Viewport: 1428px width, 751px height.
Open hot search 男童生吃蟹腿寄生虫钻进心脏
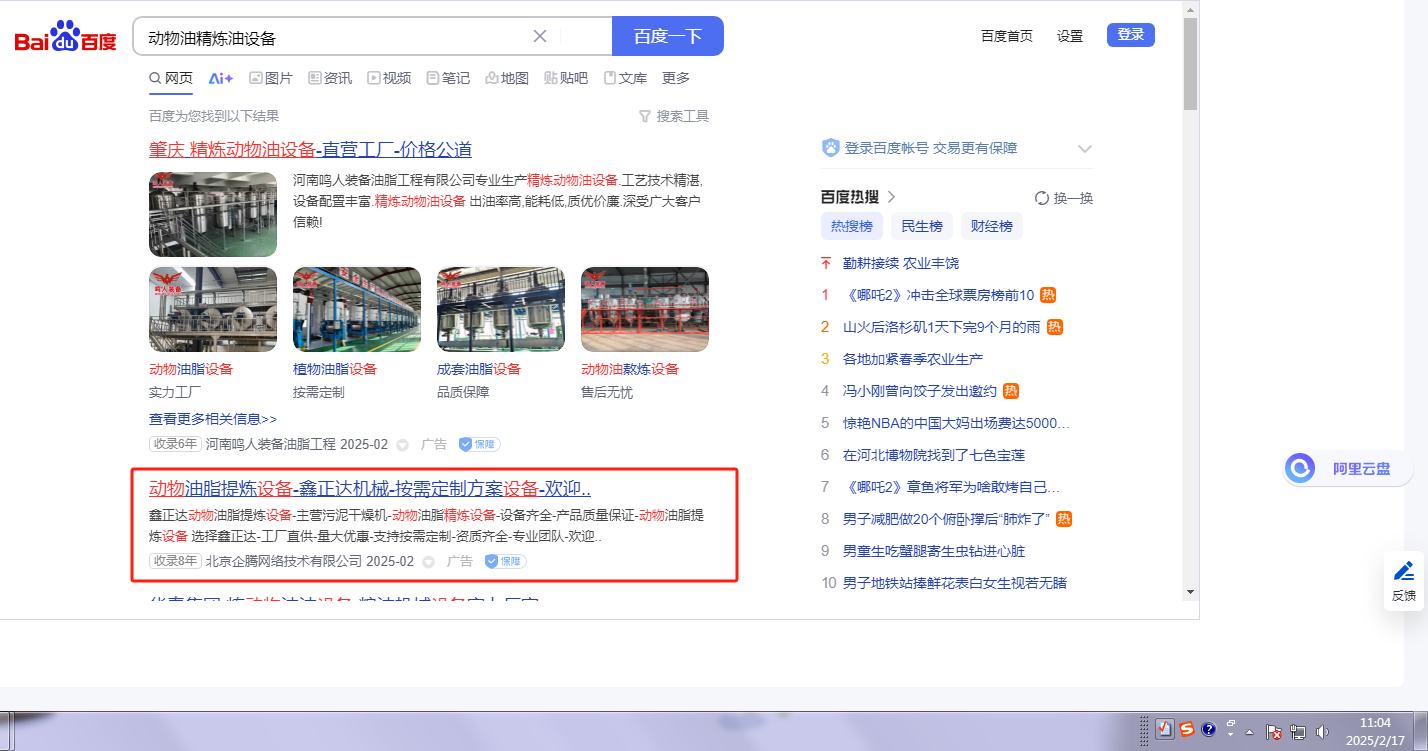tap(934, 551)
